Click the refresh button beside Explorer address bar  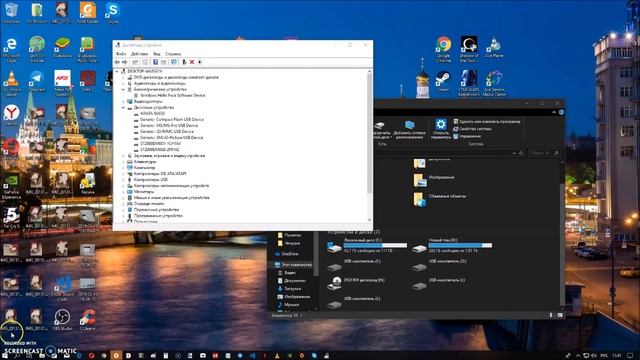(x=521, y=153)
